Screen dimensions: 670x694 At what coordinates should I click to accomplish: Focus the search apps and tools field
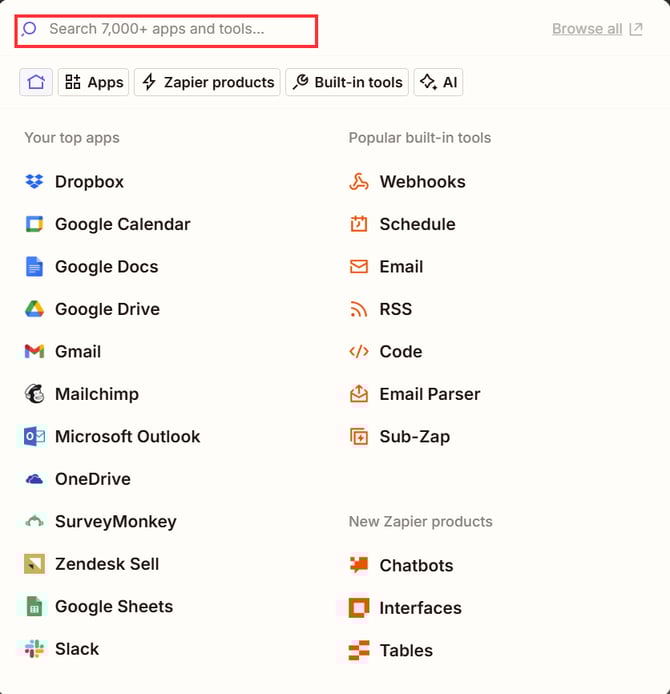click(x=170, y=30)
